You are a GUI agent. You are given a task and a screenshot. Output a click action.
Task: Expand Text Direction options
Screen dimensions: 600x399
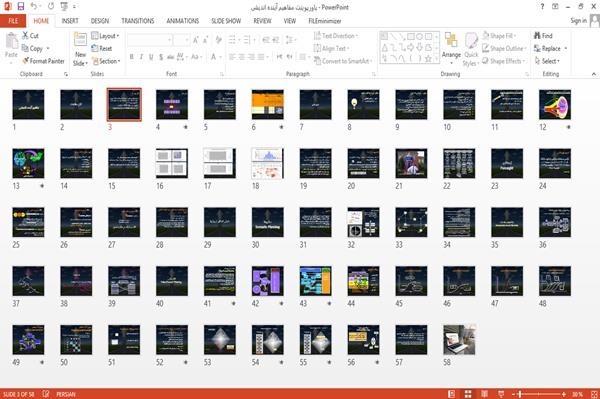[x=336, y=36]
